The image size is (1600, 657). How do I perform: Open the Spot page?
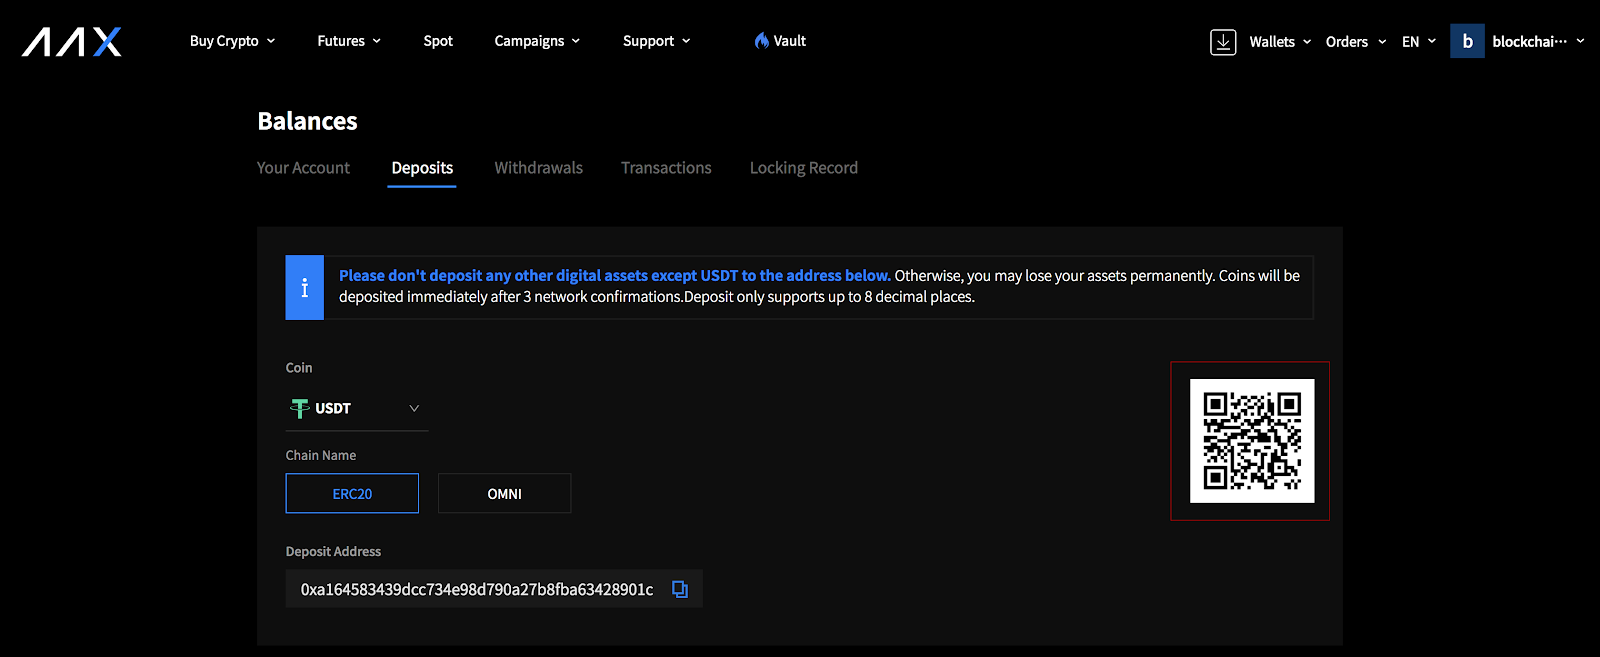[x=438, y=41]
